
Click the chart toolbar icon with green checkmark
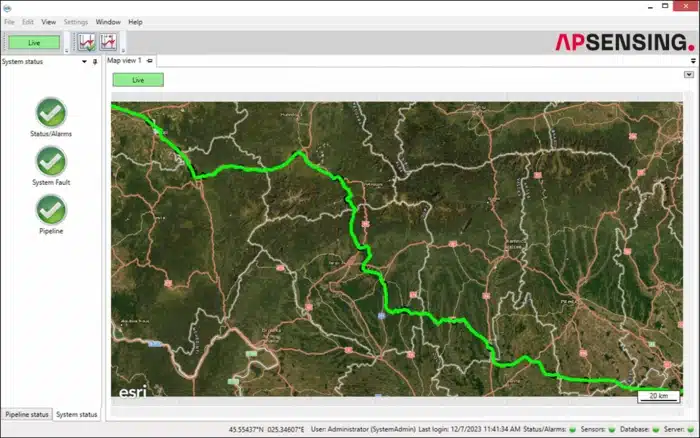tap(87, 42)
